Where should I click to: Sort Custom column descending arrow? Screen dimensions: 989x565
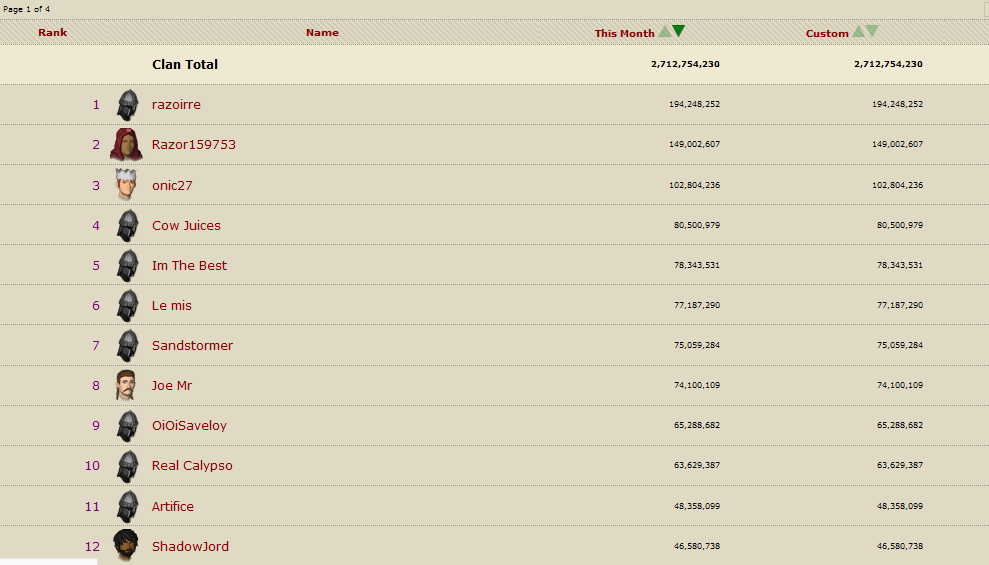point(872,32)
